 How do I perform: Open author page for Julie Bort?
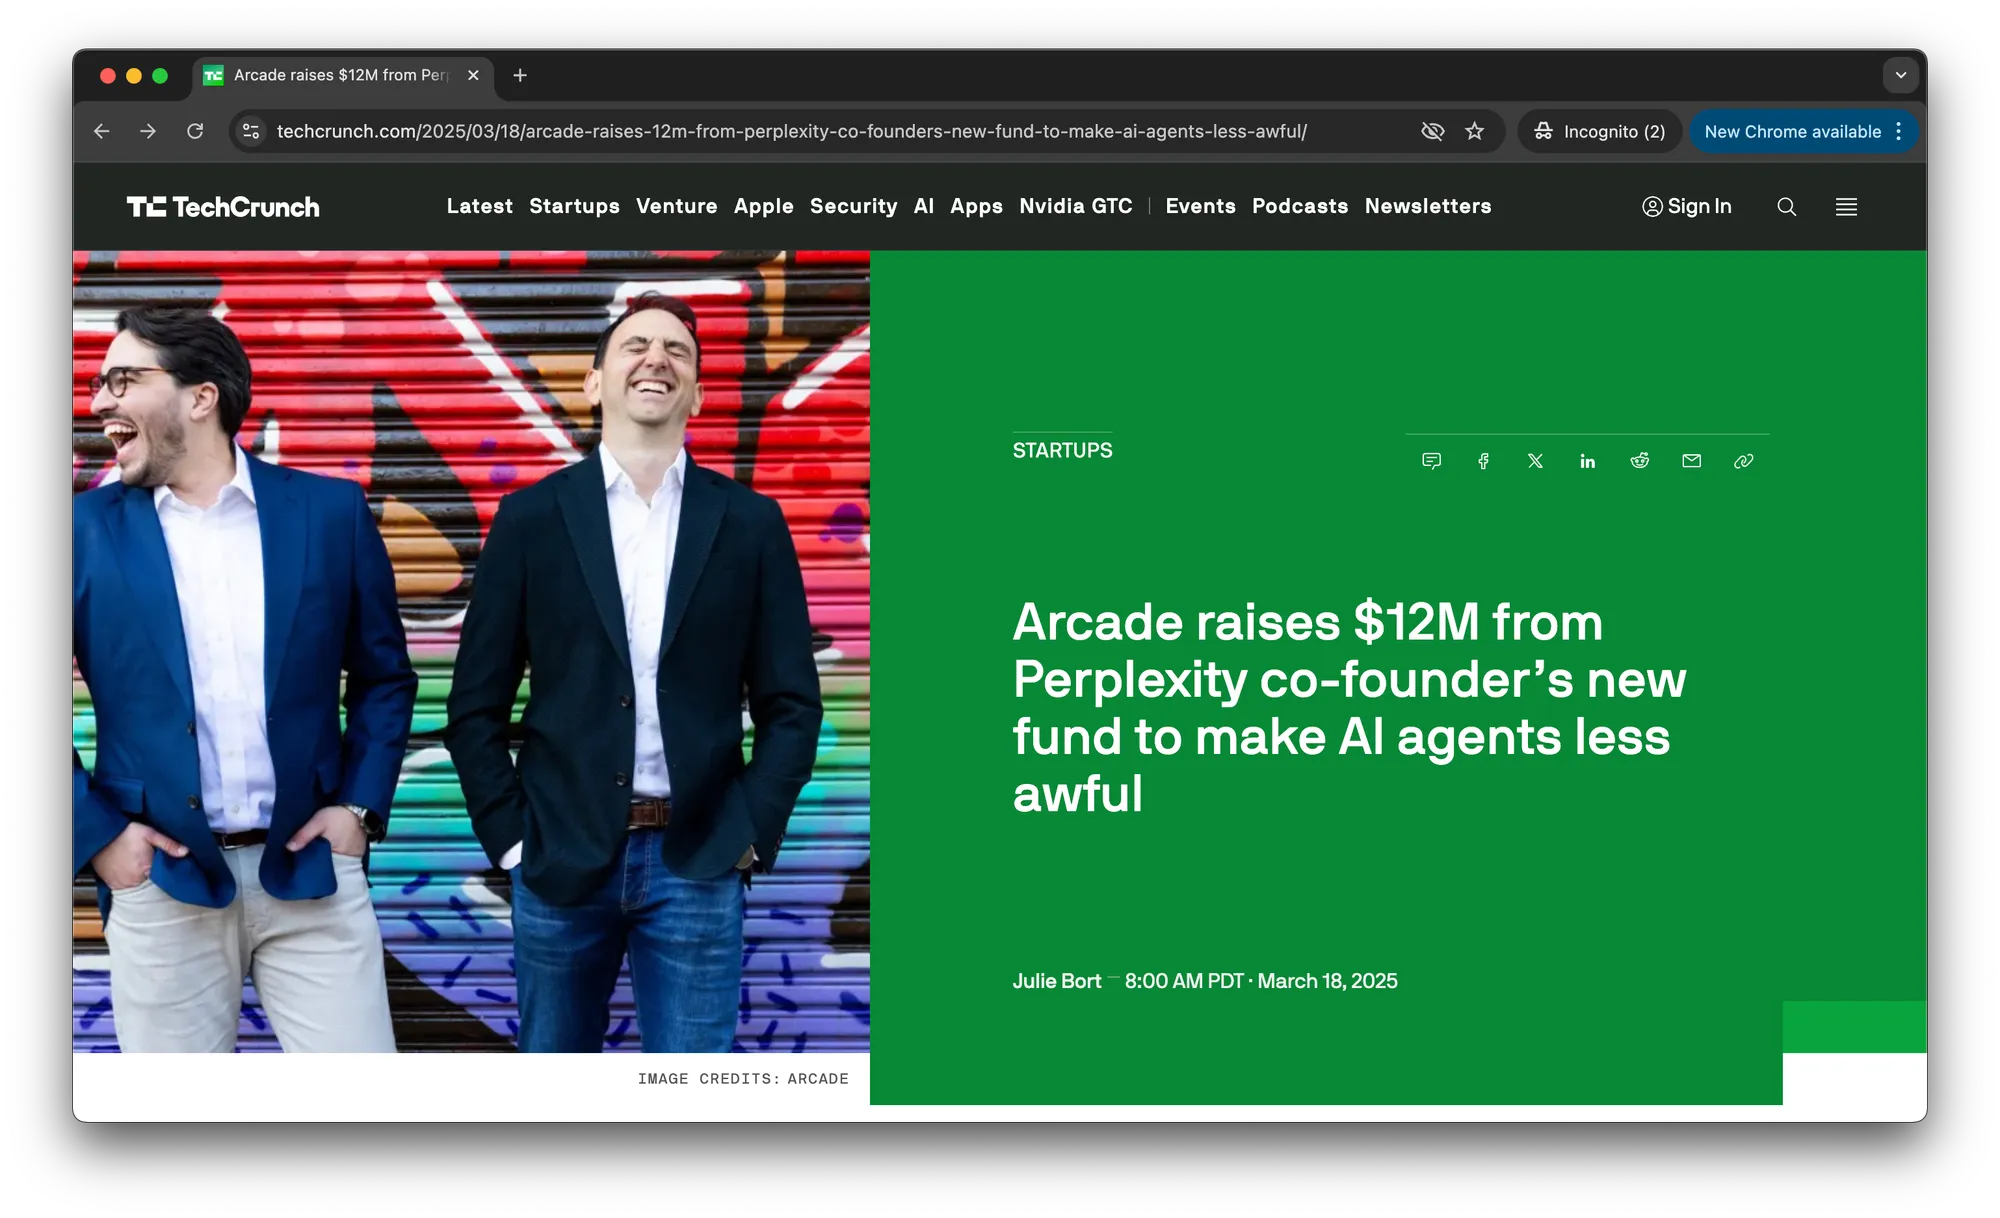(x=1056, y=981)
